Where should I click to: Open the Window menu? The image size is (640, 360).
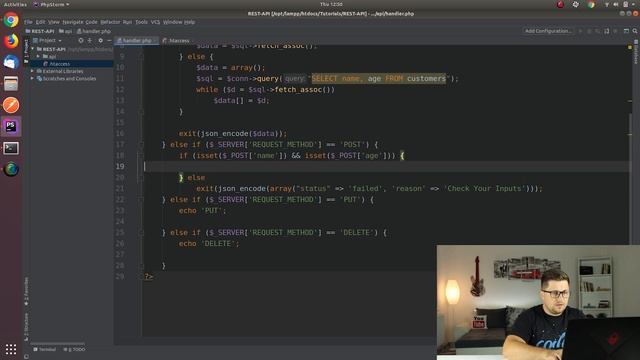coord(172,22)
